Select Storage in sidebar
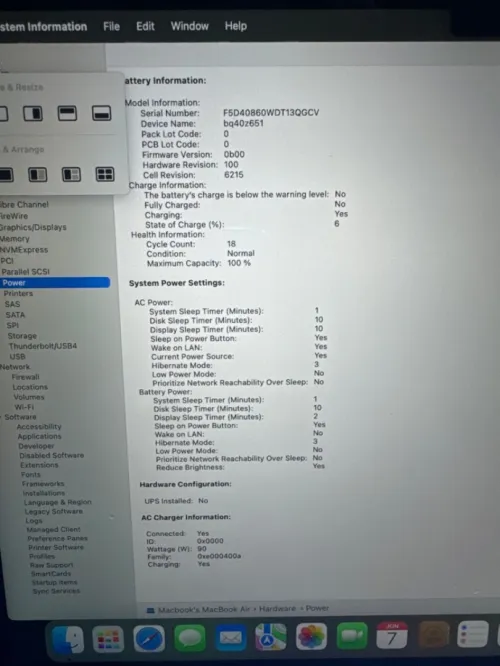 tap(22, 336)
